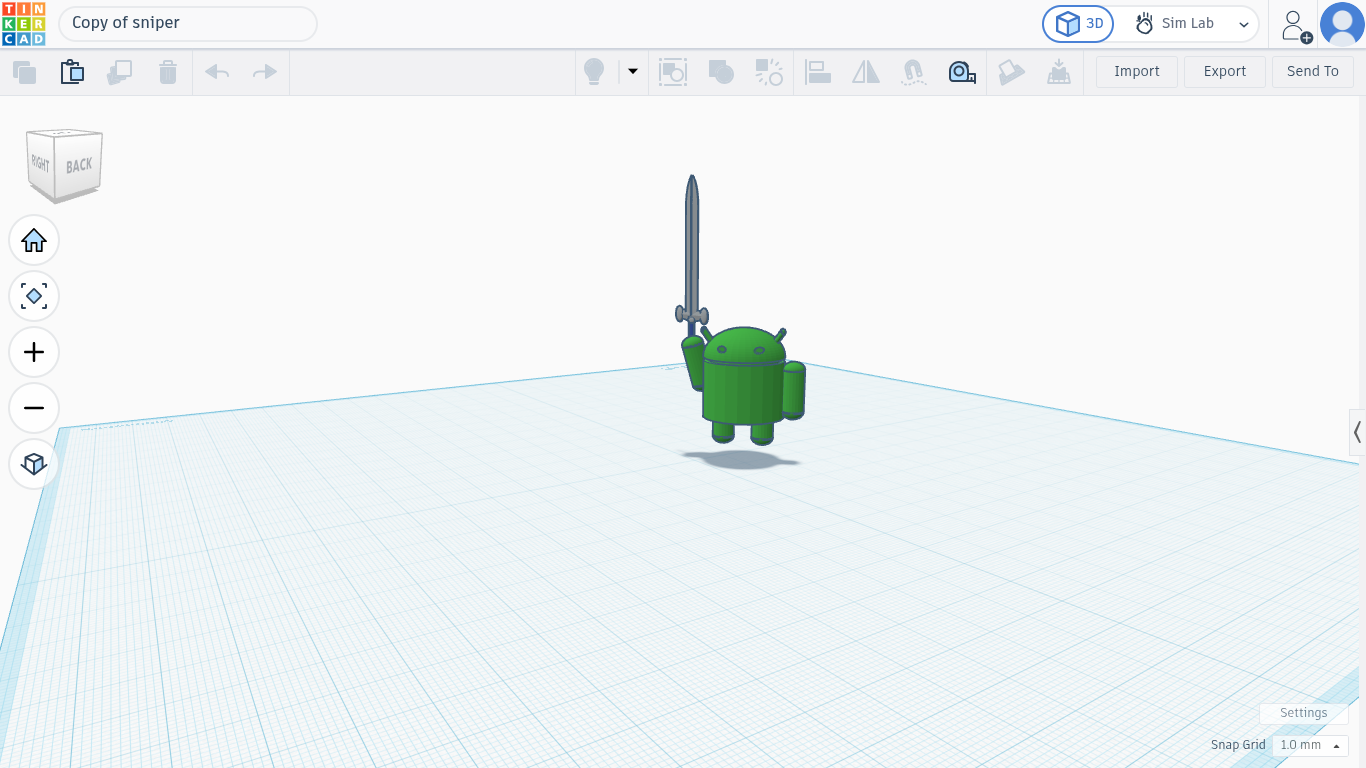Switch to Sim Lab mode
The width and height of the screenshot is (1366, 768).
[1175, 24]
